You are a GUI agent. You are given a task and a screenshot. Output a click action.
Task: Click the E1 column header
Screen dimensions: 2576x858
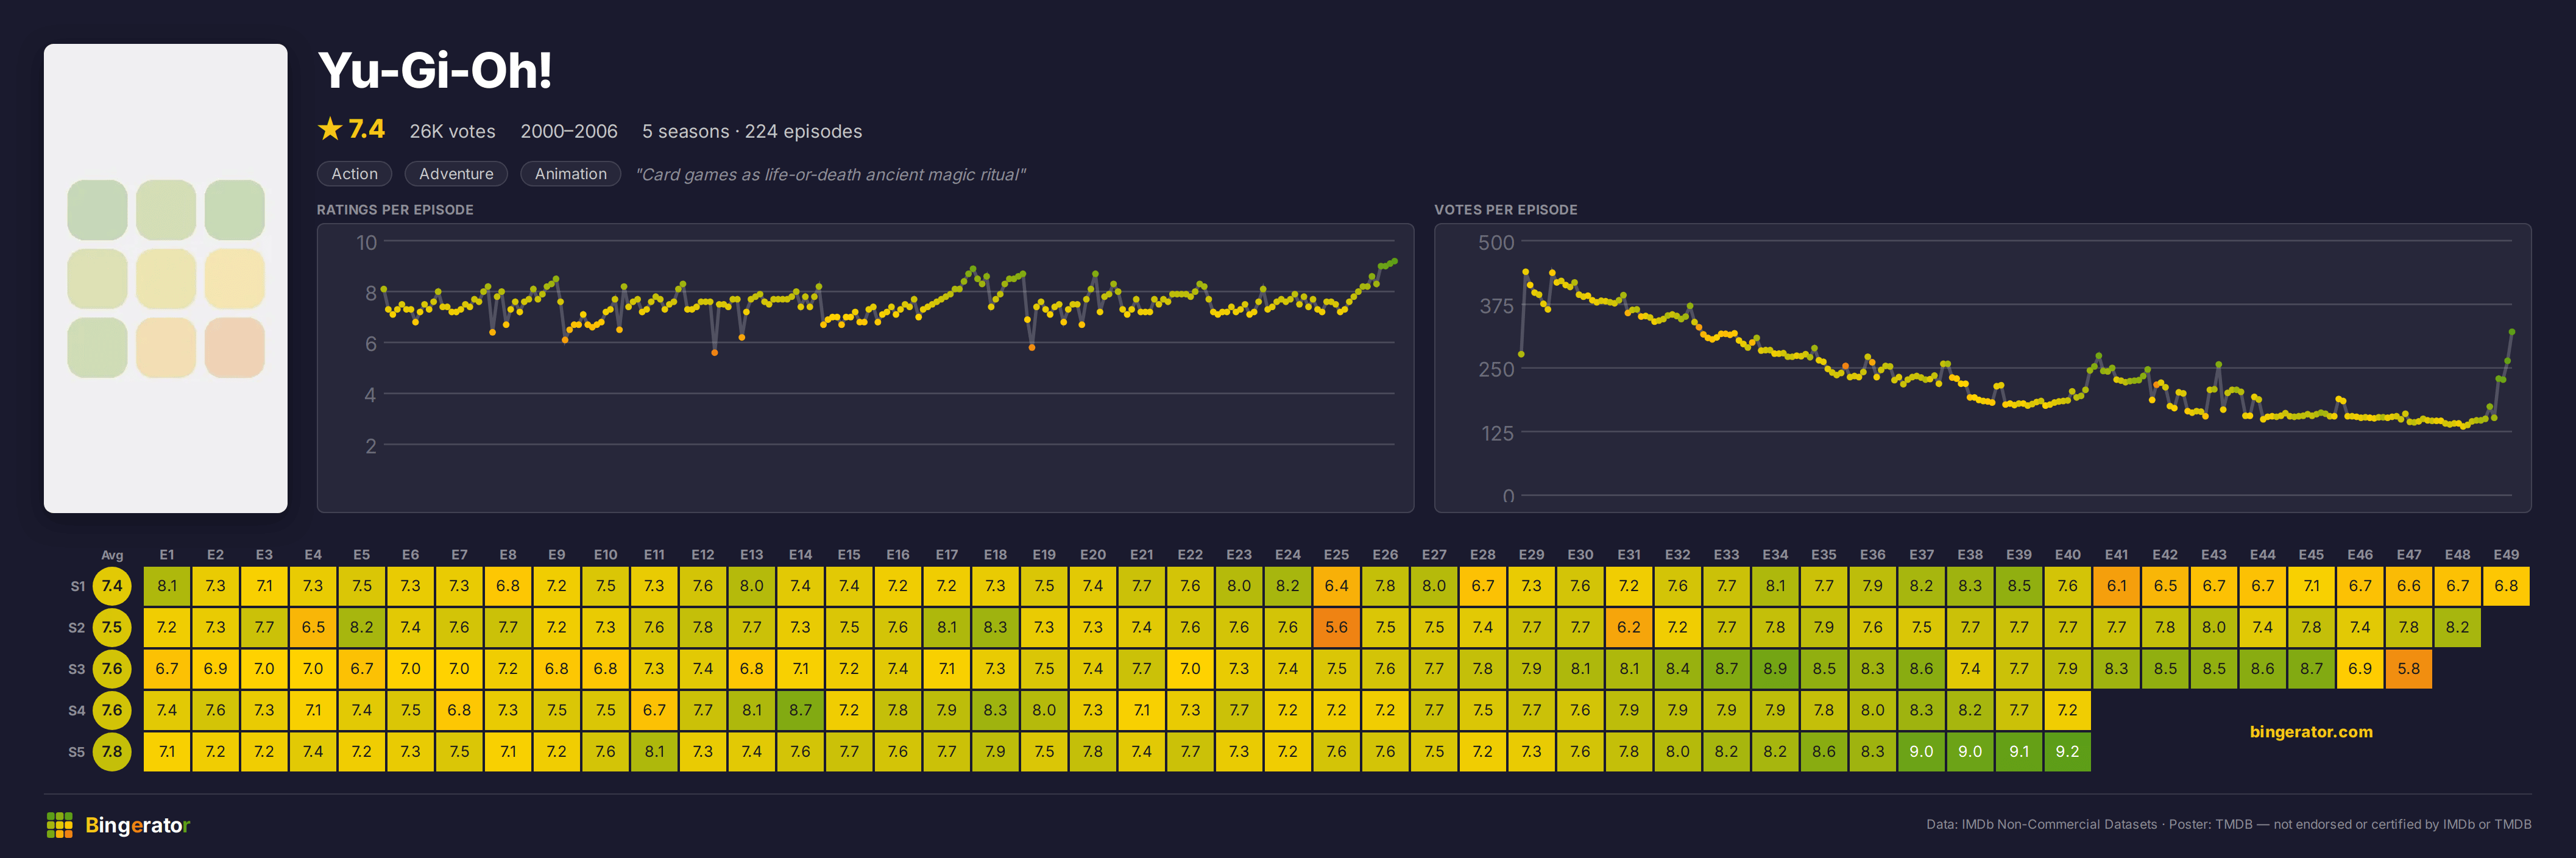click(167, 555)
